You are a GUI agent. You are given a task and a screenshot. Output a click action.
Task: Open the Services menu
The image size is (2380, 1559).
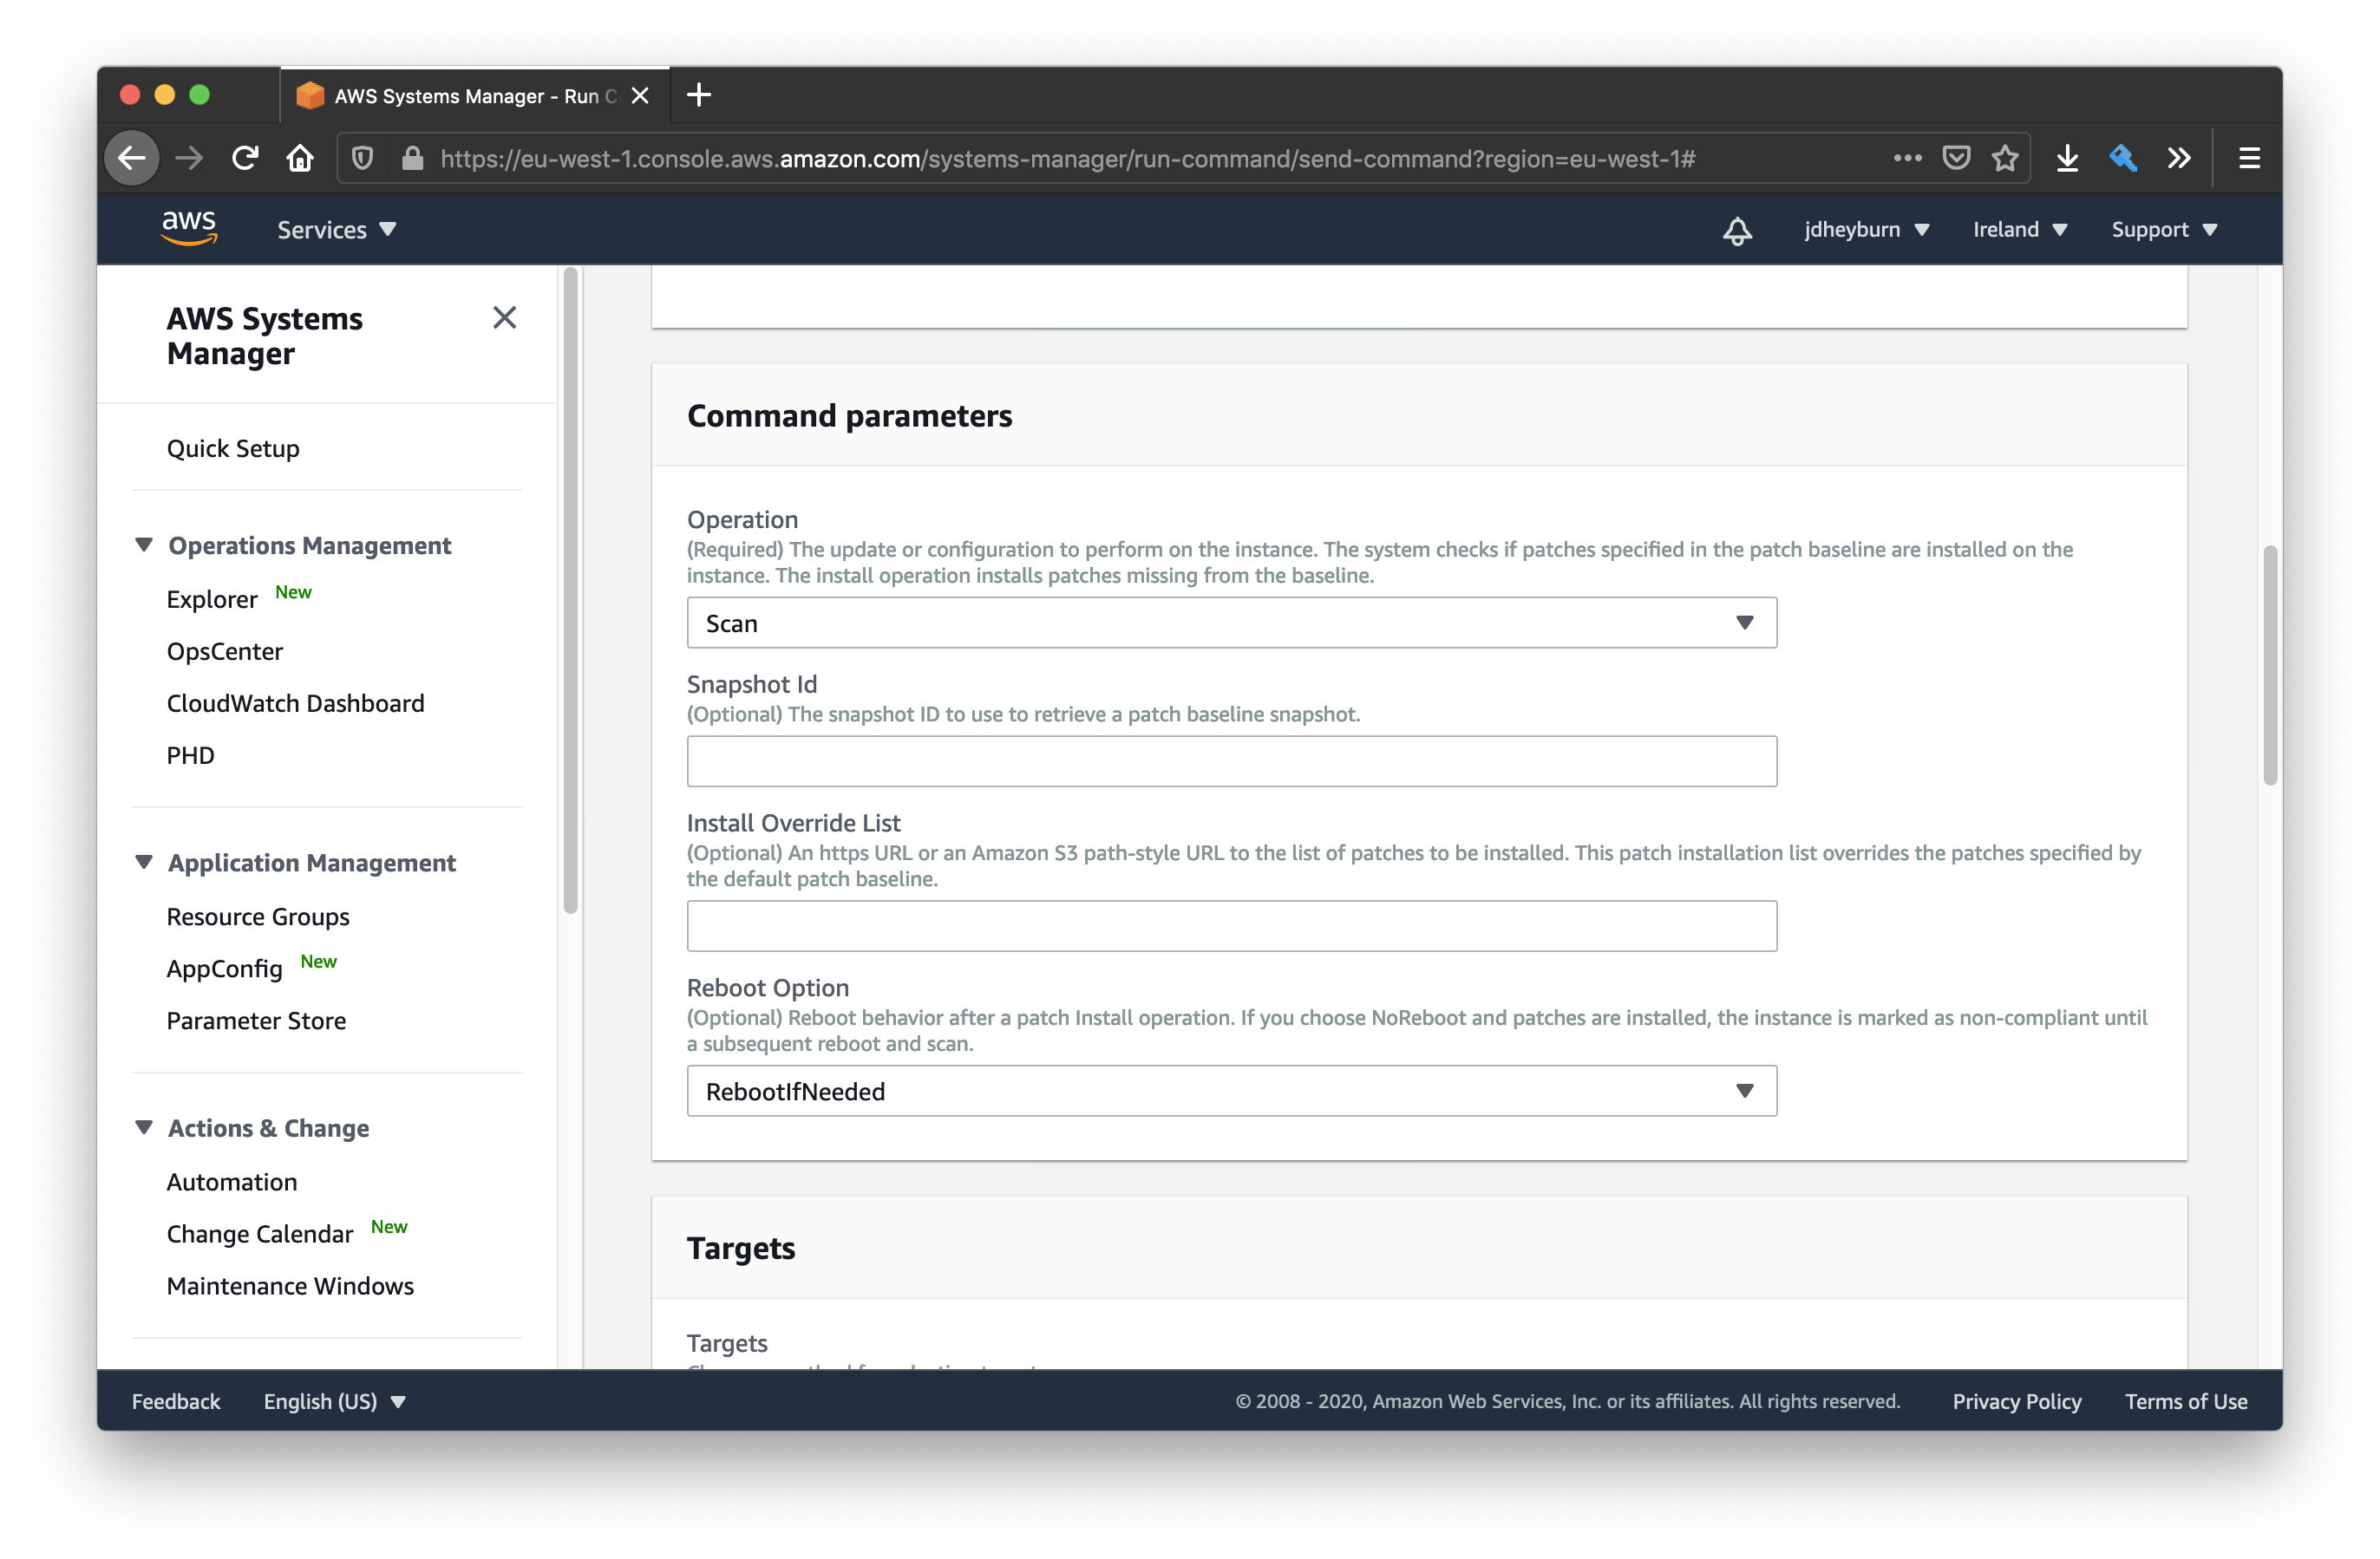[336, 230]
